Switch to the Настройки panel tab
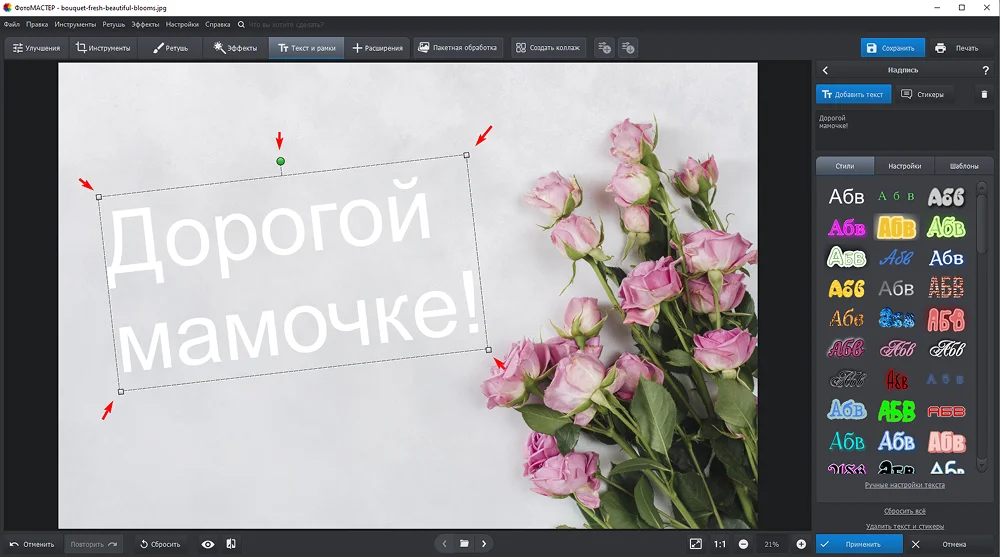Image resolution: width=1000 pixels, height=557 pixels. (x=904, y=166)
